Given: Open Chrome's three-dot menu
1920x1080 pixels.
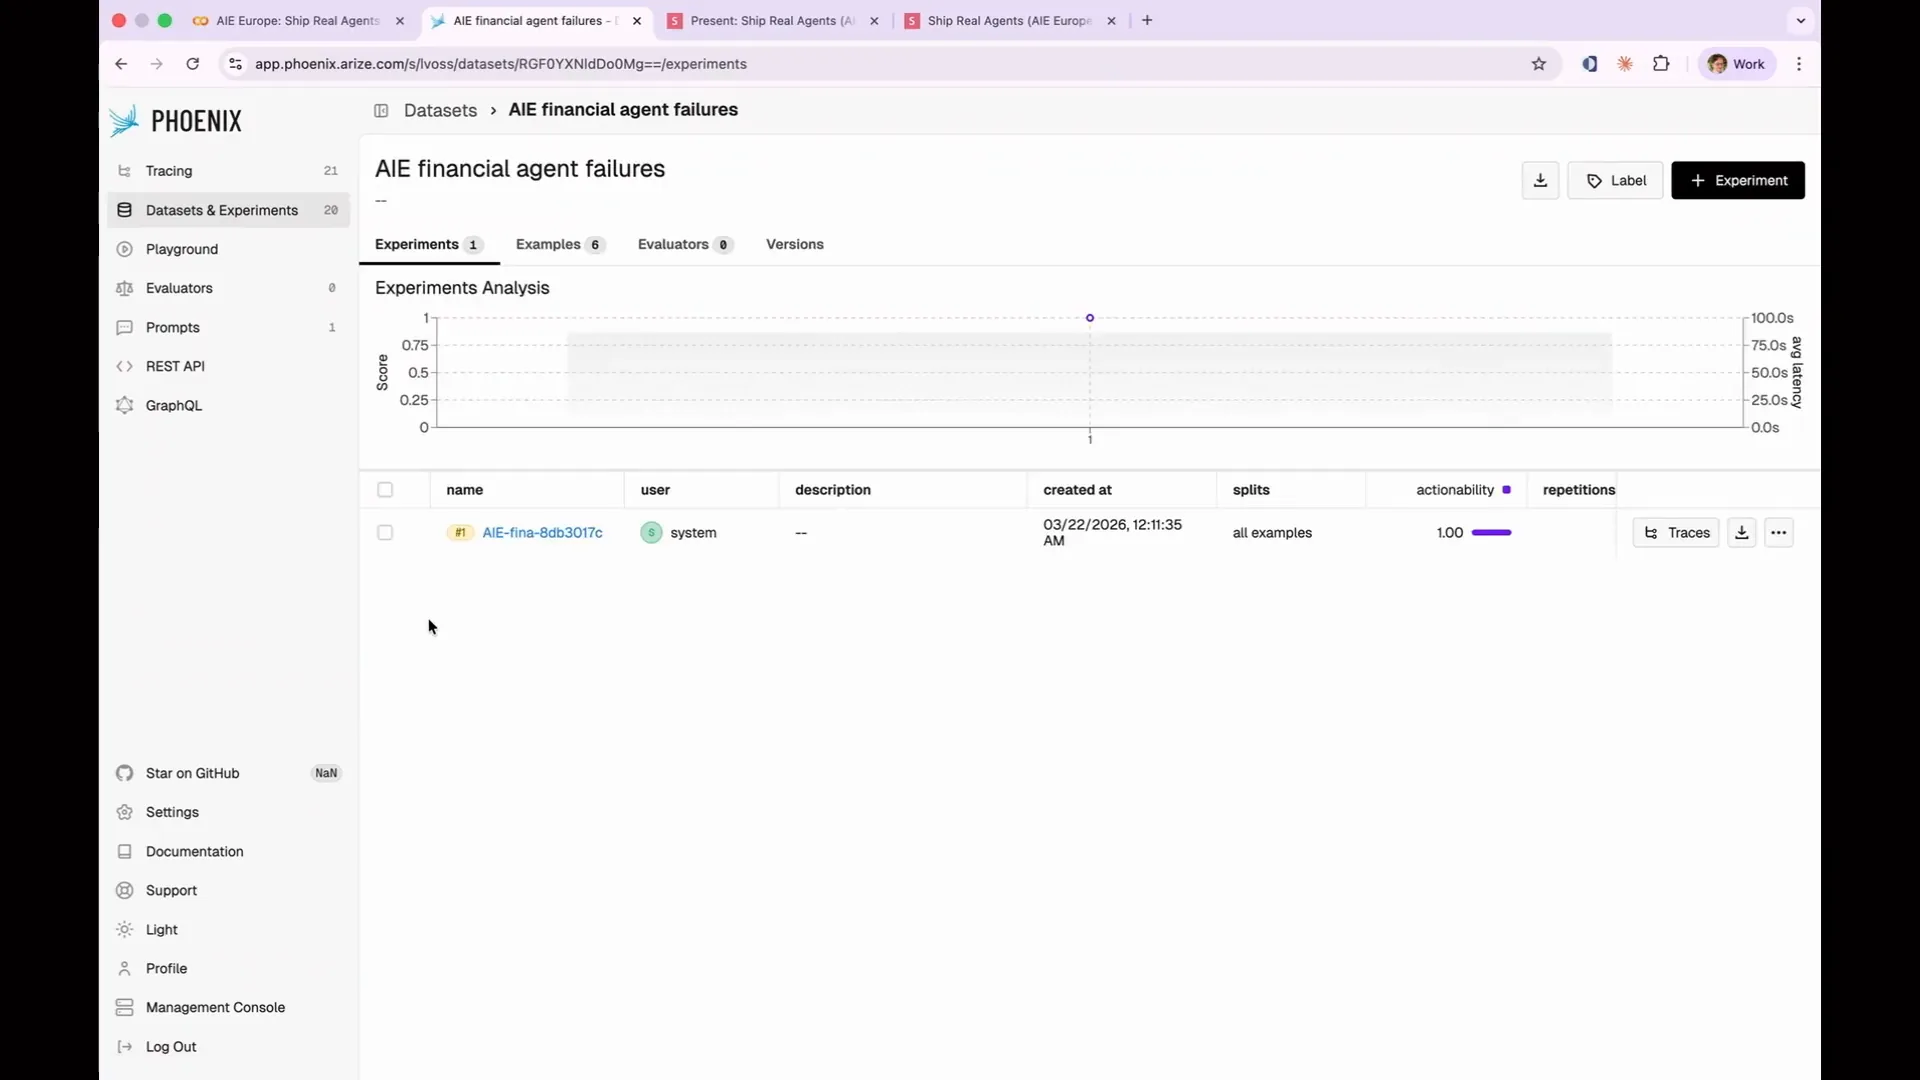Looking at the screenshot, I should 1799,64.
